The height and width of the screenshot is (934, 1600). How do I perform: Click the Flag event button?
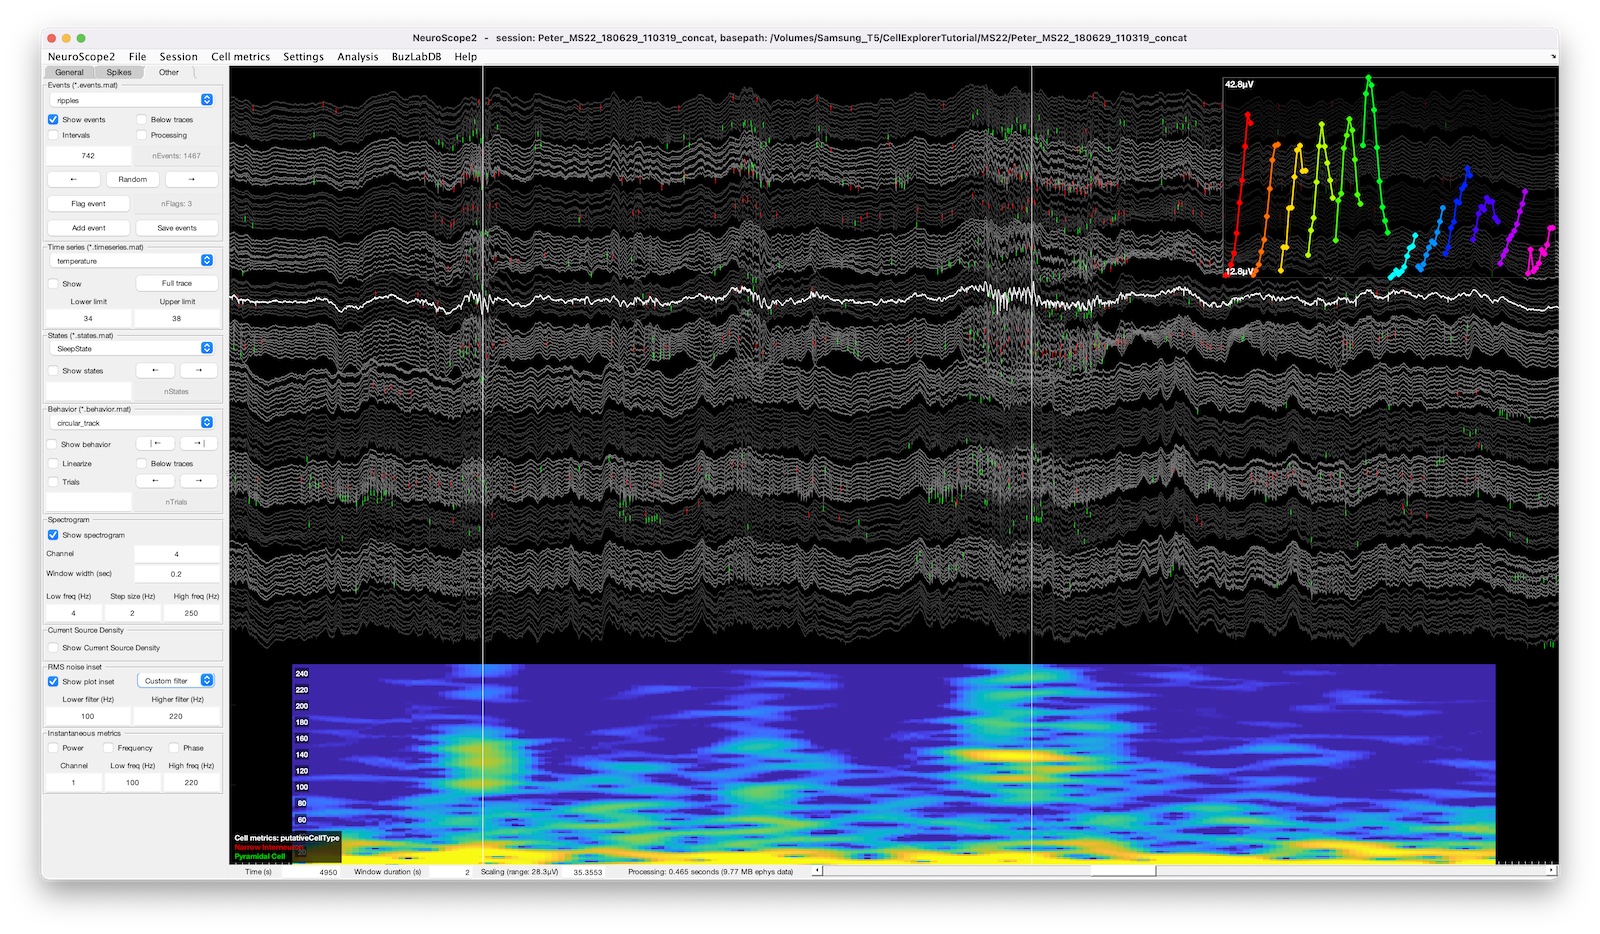(x=89, y=204)
